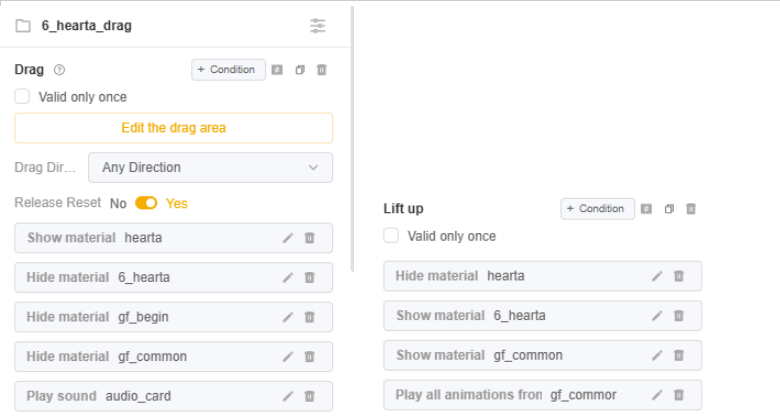Open the Any Direction drag direction dropdown
Image resolution: width=780 pixels, height=418 pixels.
pos(210,168)
